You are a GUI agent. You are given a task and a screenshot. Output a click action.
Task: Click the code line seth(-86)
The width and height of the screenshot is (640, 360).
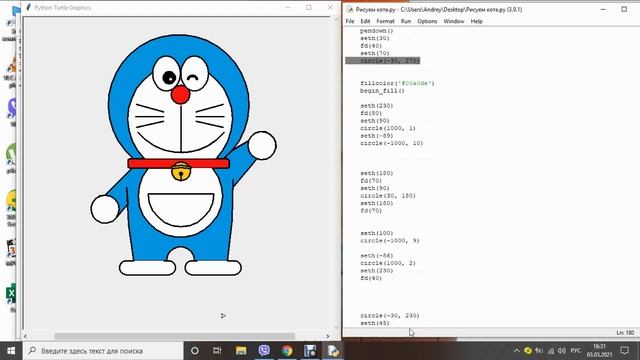(x=376, y=256)
